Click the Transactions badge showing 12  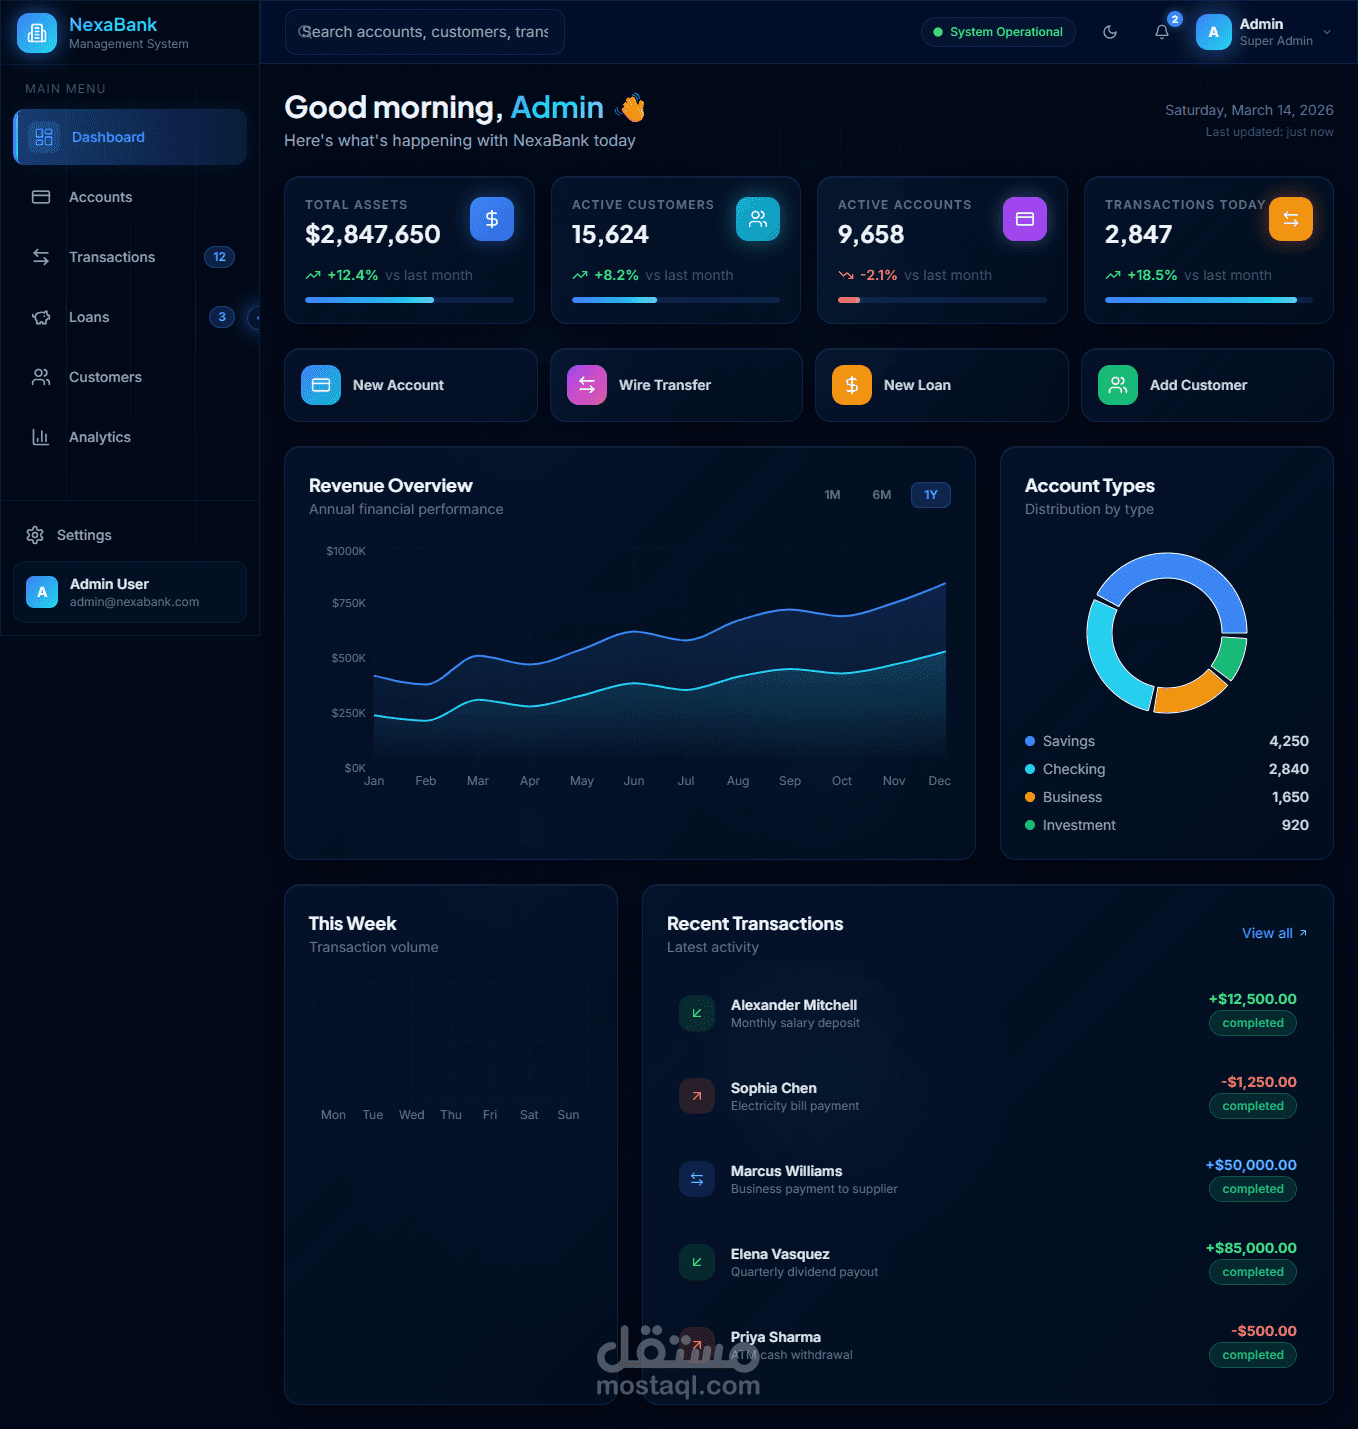click(219, 257)
